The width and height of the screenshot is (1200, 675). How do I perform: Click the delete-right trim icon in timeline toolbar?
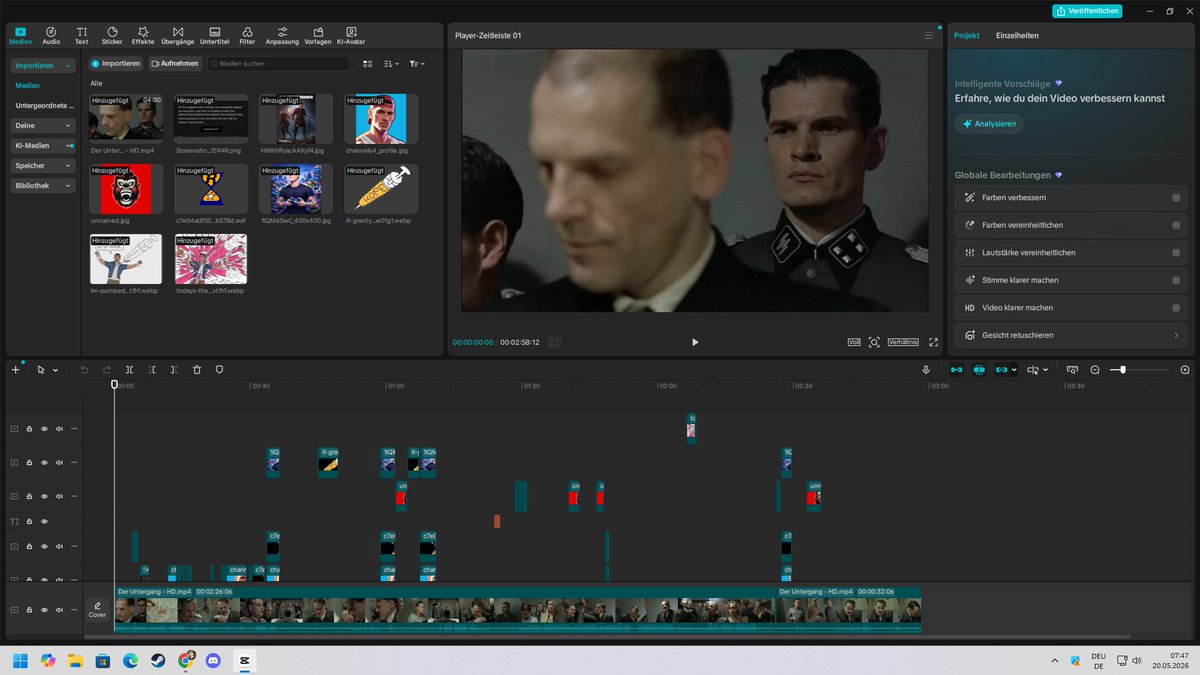(174, 370)
